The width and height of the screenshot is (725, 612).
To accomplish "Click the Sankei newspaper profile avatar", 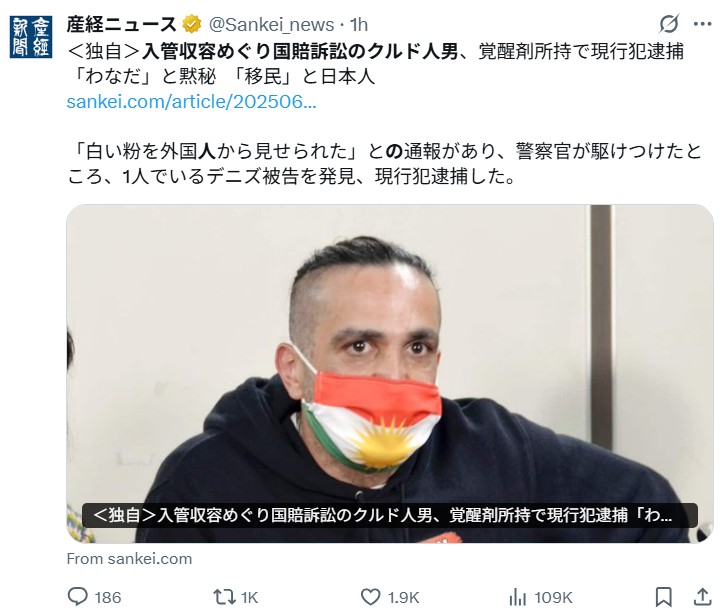I will [31, 37].
